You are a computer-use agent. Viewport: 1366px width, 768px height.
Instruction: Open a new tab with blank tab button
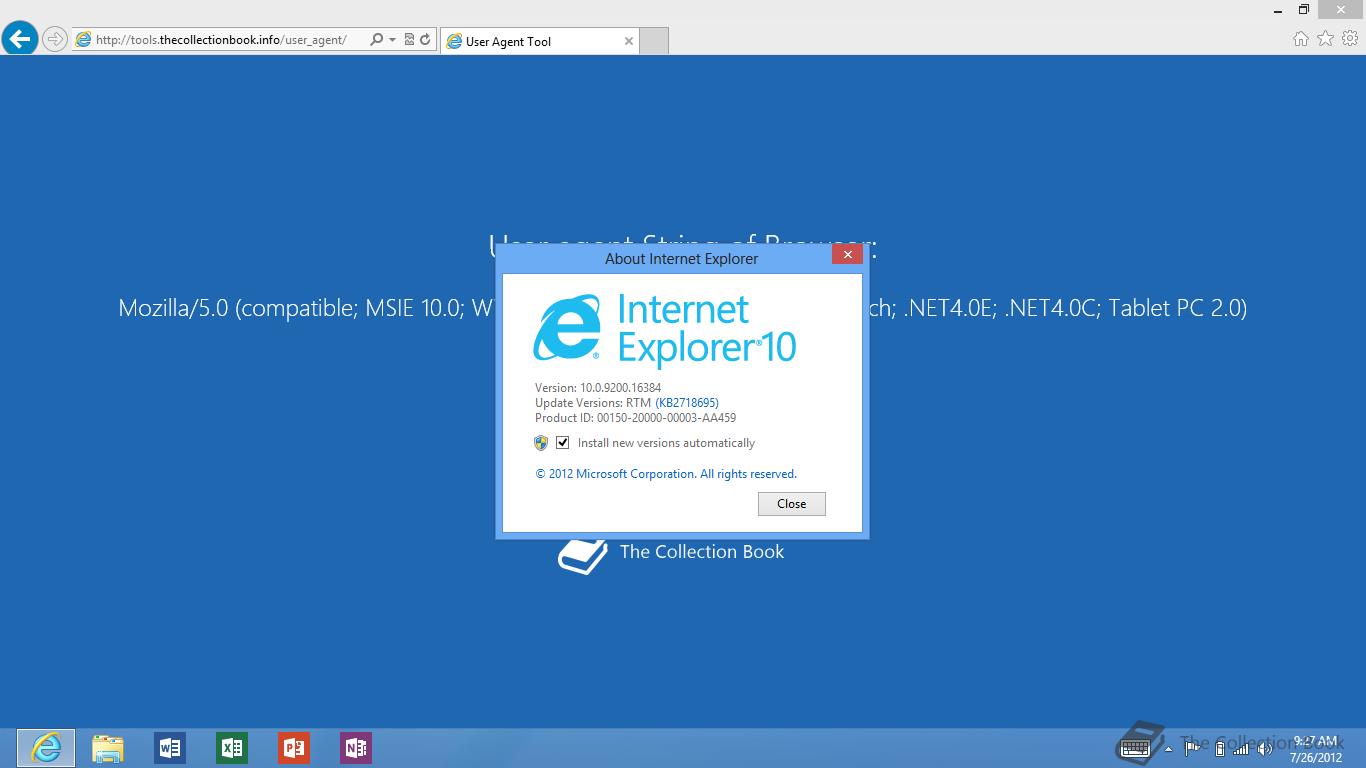(x=653, y=41)
